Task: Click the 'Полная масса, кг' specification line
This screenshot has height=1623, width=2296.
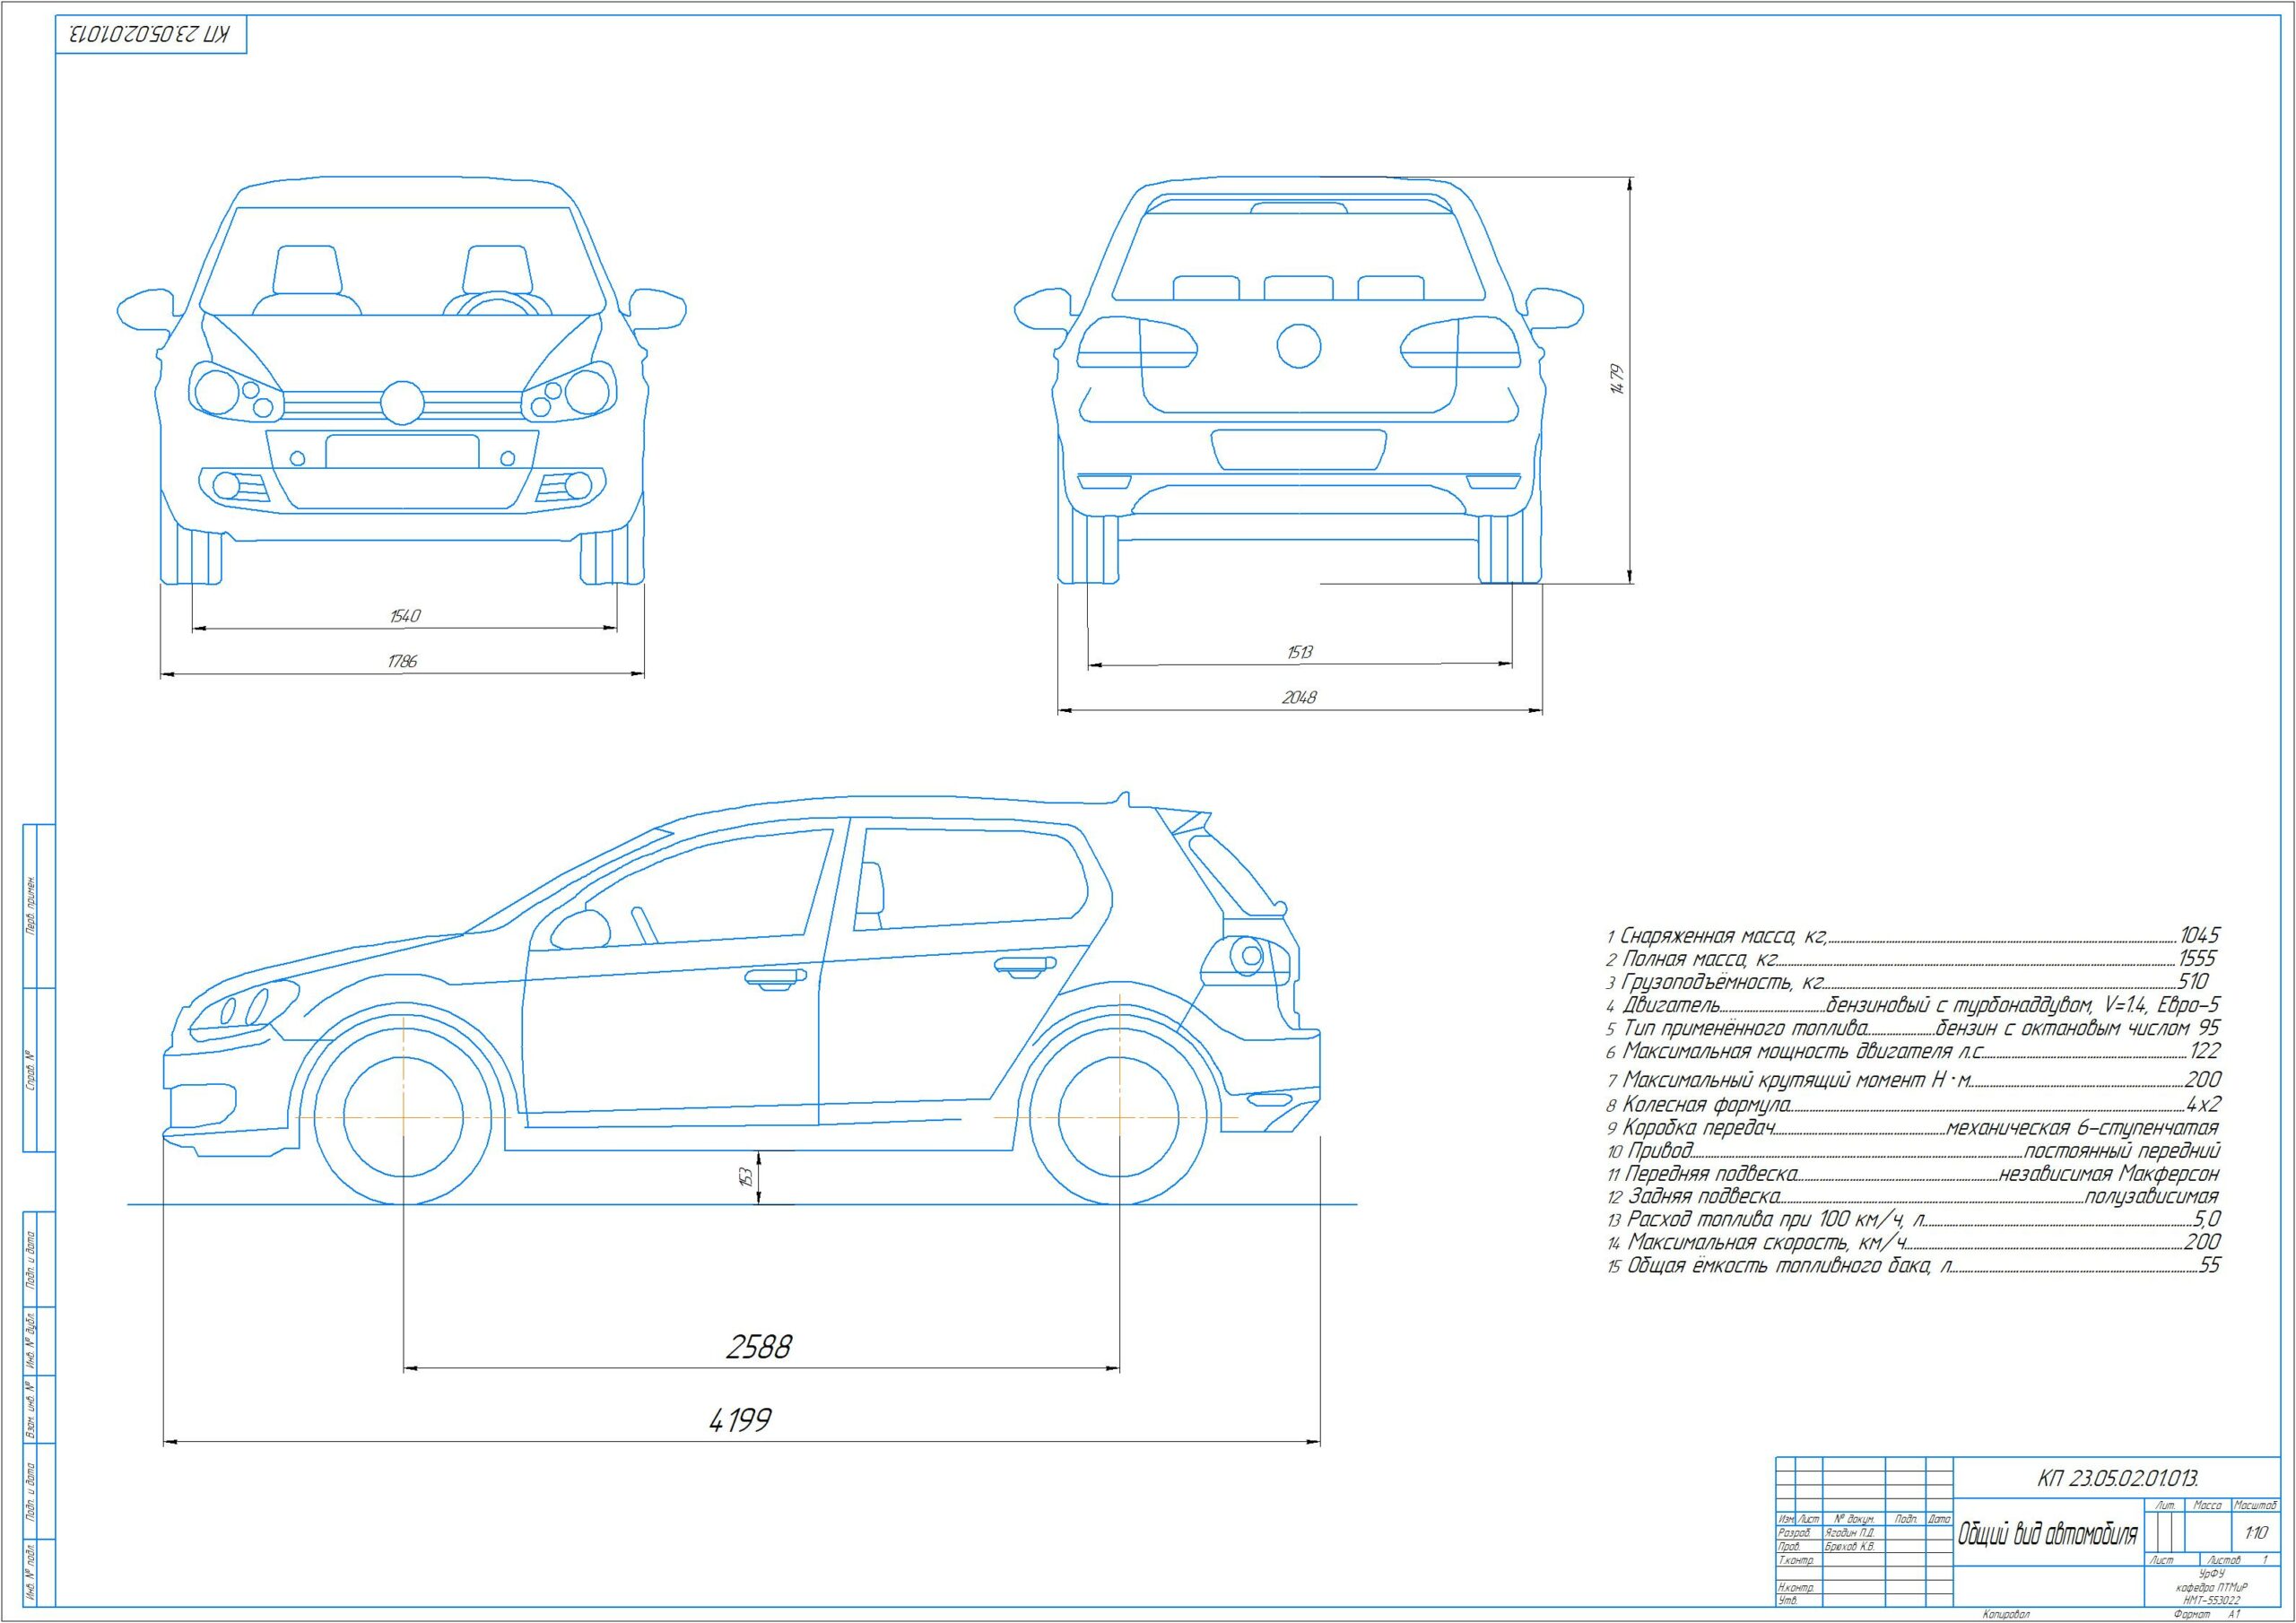Action: [1911, 959]
